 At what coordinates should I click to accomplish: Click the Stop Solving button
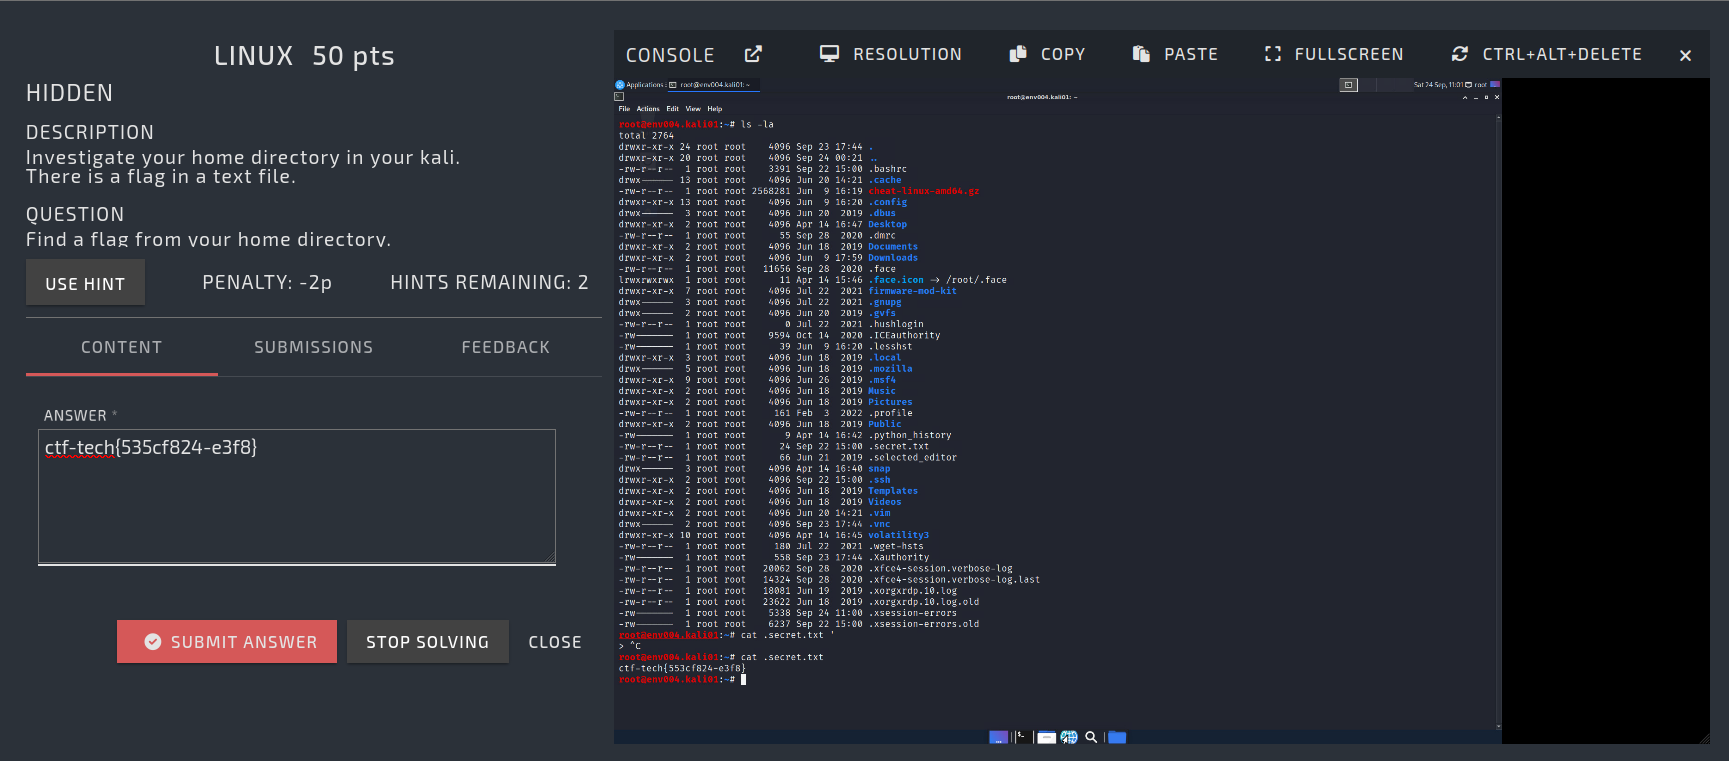pyautogui.click(x=427, y=642)
